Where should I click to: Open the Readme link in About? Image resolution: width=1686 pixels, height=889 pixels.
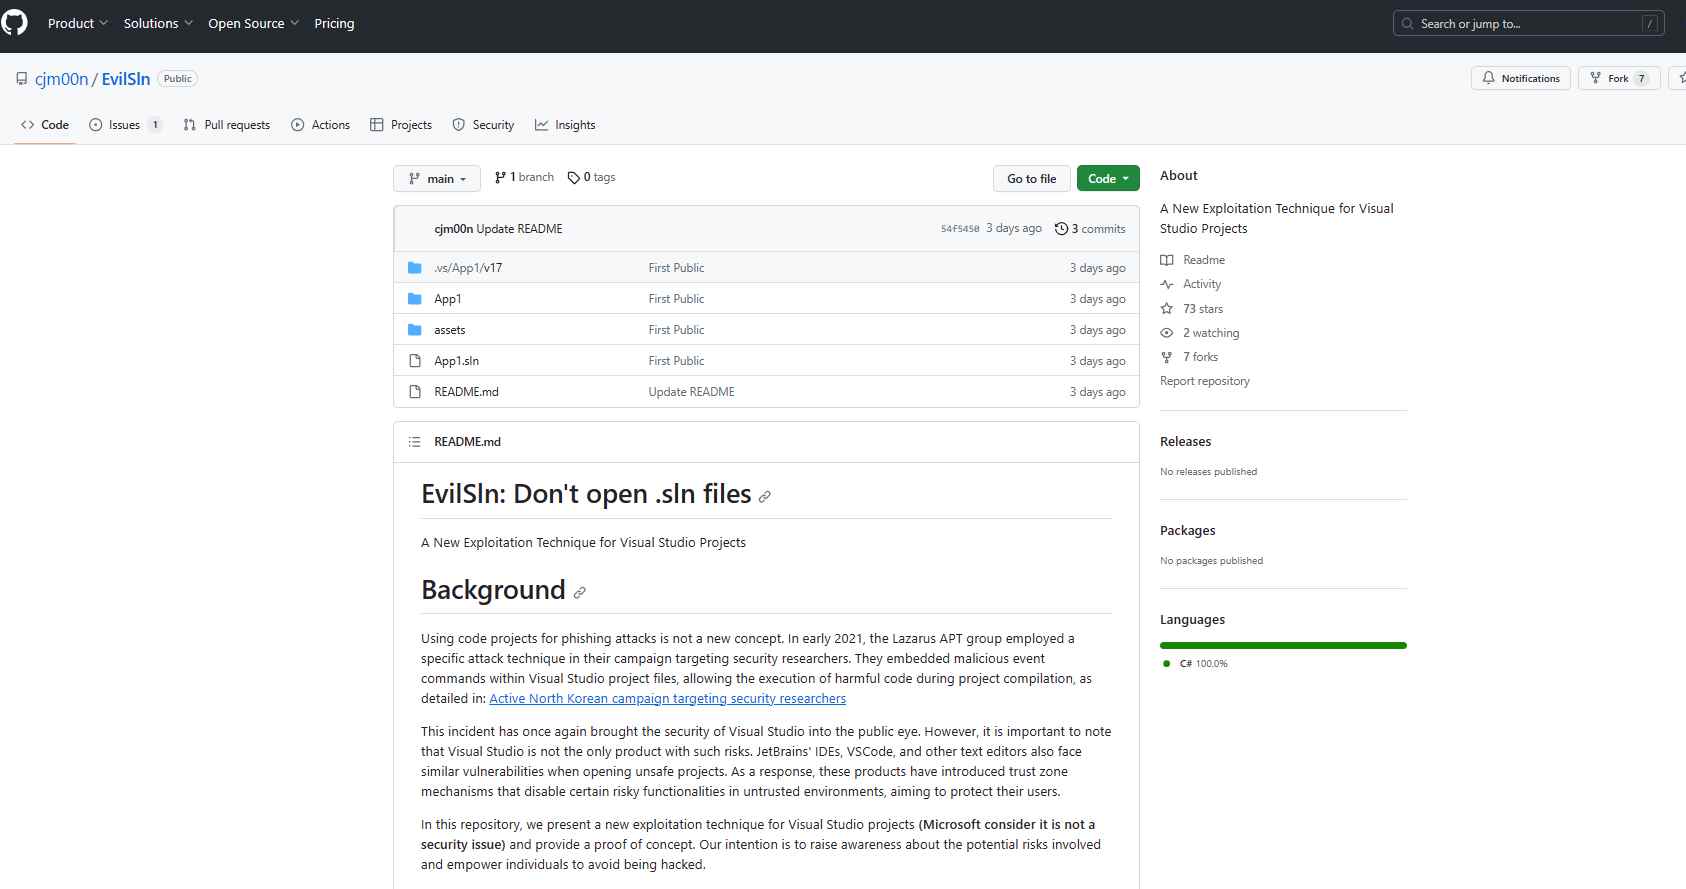click(x=1204, y=260)
